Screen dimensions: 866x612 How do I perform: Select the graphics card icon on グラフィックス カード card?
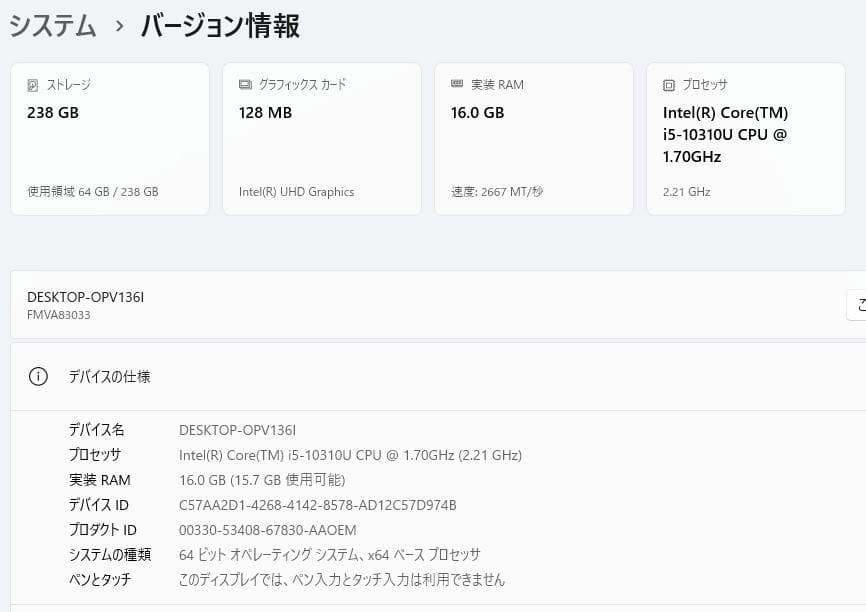click(243, 85)
